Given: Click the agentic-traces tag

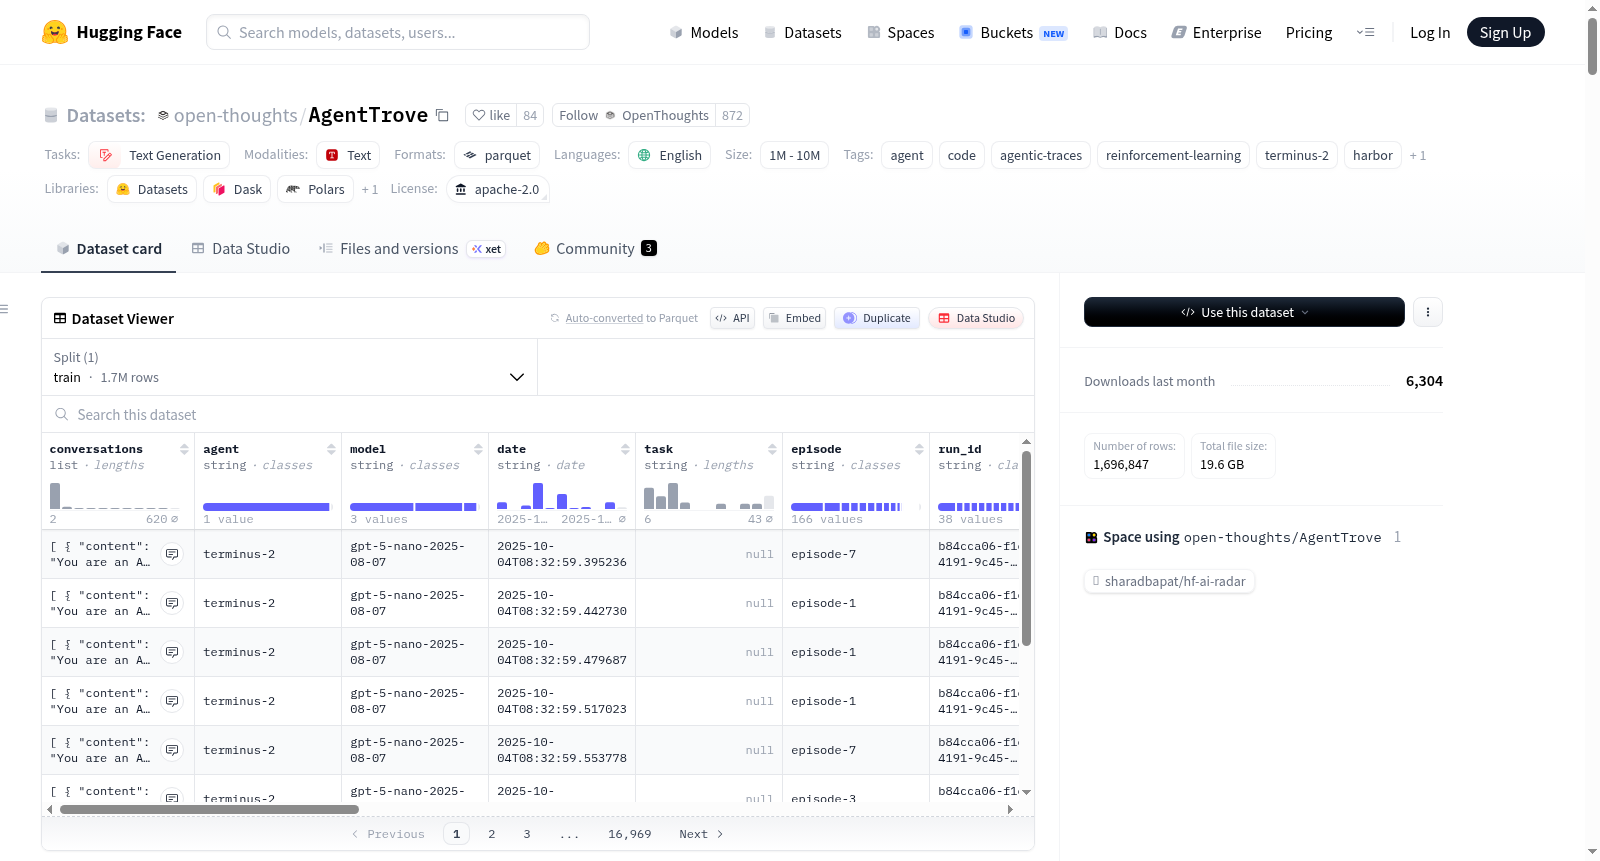Looking at the screenshot, I should click(1041, 155).
